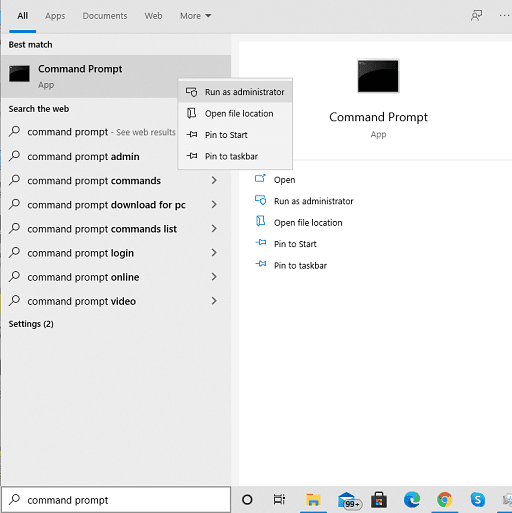This screenshot has width=512, height=513.
Task: Switch to the Apps tab
Action: coord(55,16)
